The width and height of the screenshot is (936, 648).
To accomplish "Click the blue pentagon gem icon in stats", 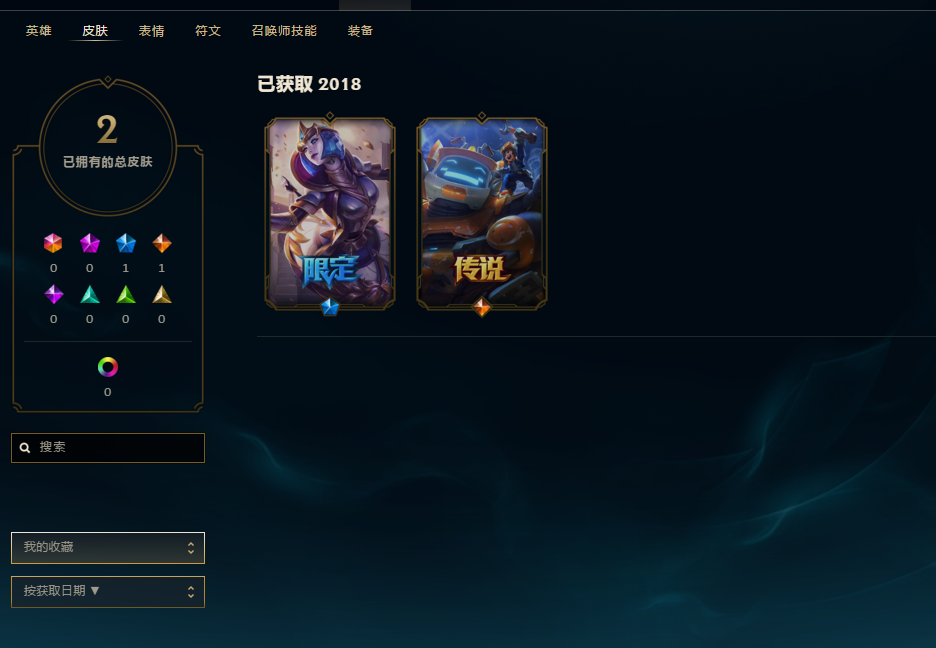I will coord(126,243).
